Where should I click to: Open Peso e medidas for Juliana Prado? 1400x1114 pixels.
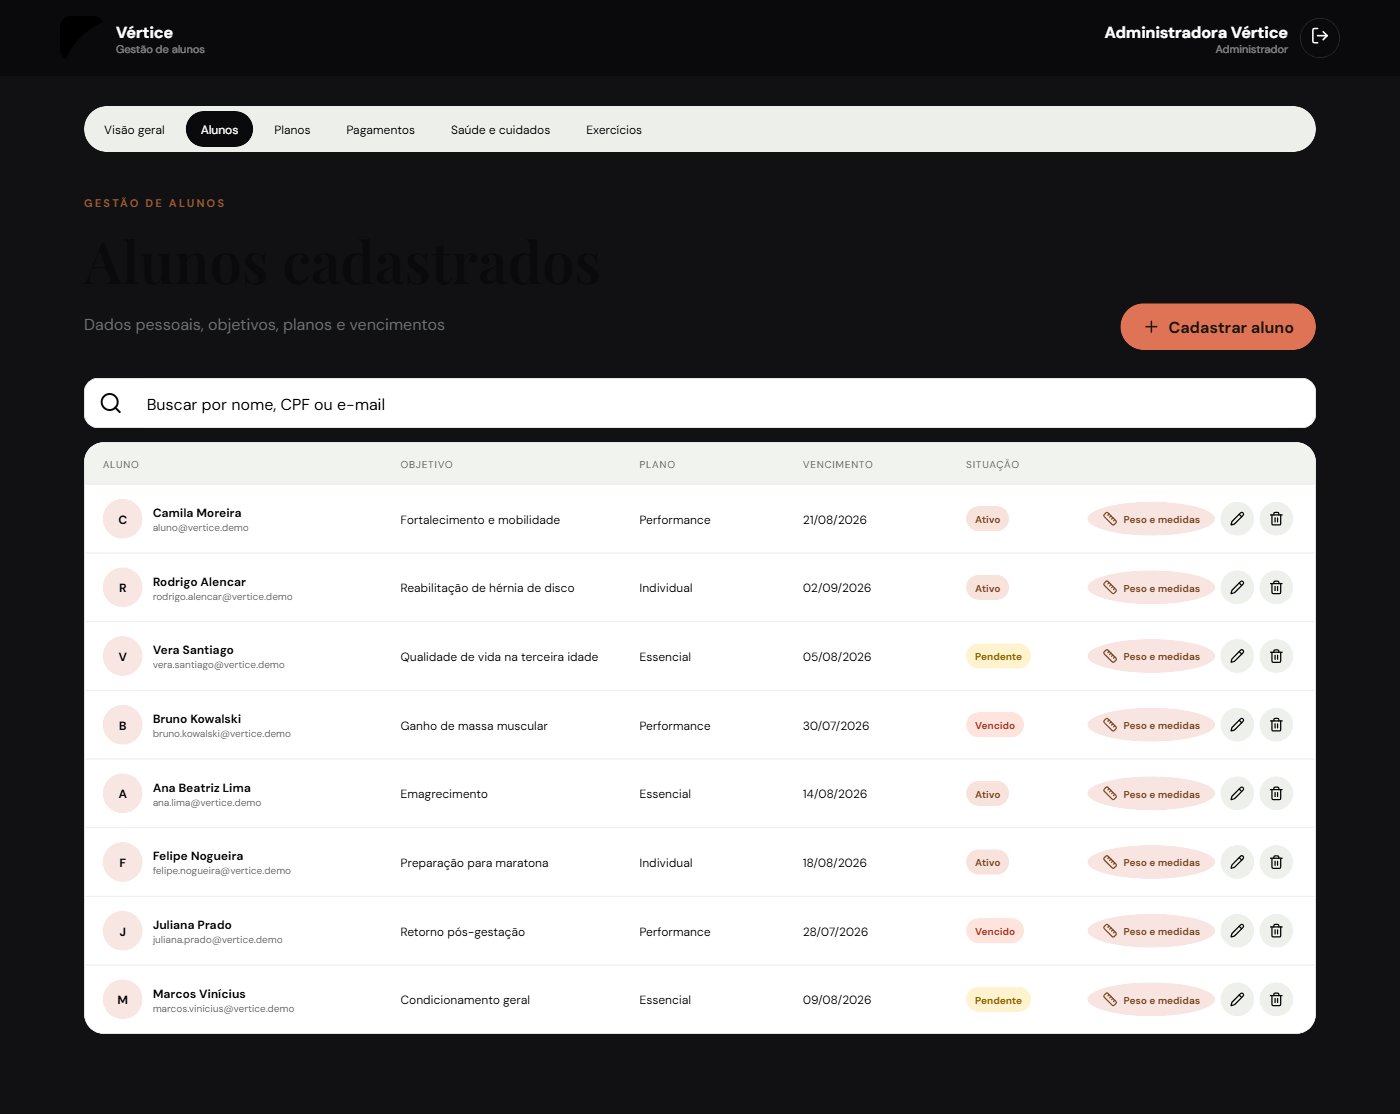[x=1151, y=931]
